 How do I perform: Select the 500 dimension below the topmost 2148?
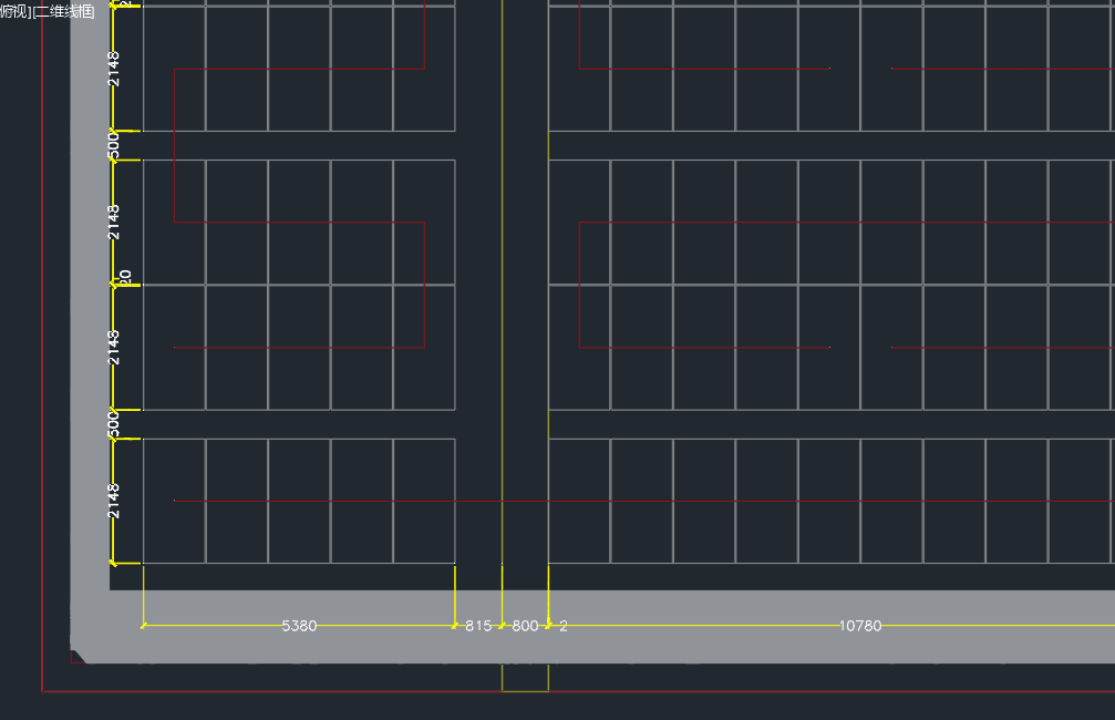coord(114,145)
